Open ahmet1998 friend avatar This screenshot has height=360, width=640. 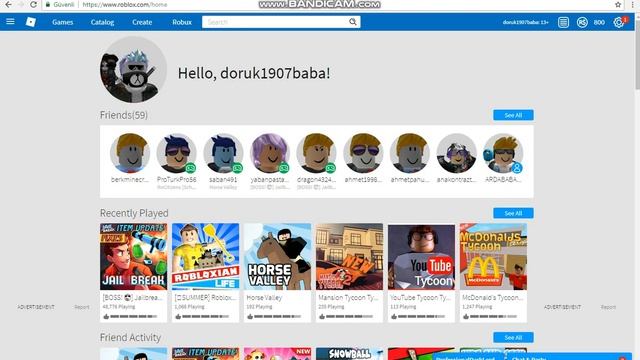(363, 153)
